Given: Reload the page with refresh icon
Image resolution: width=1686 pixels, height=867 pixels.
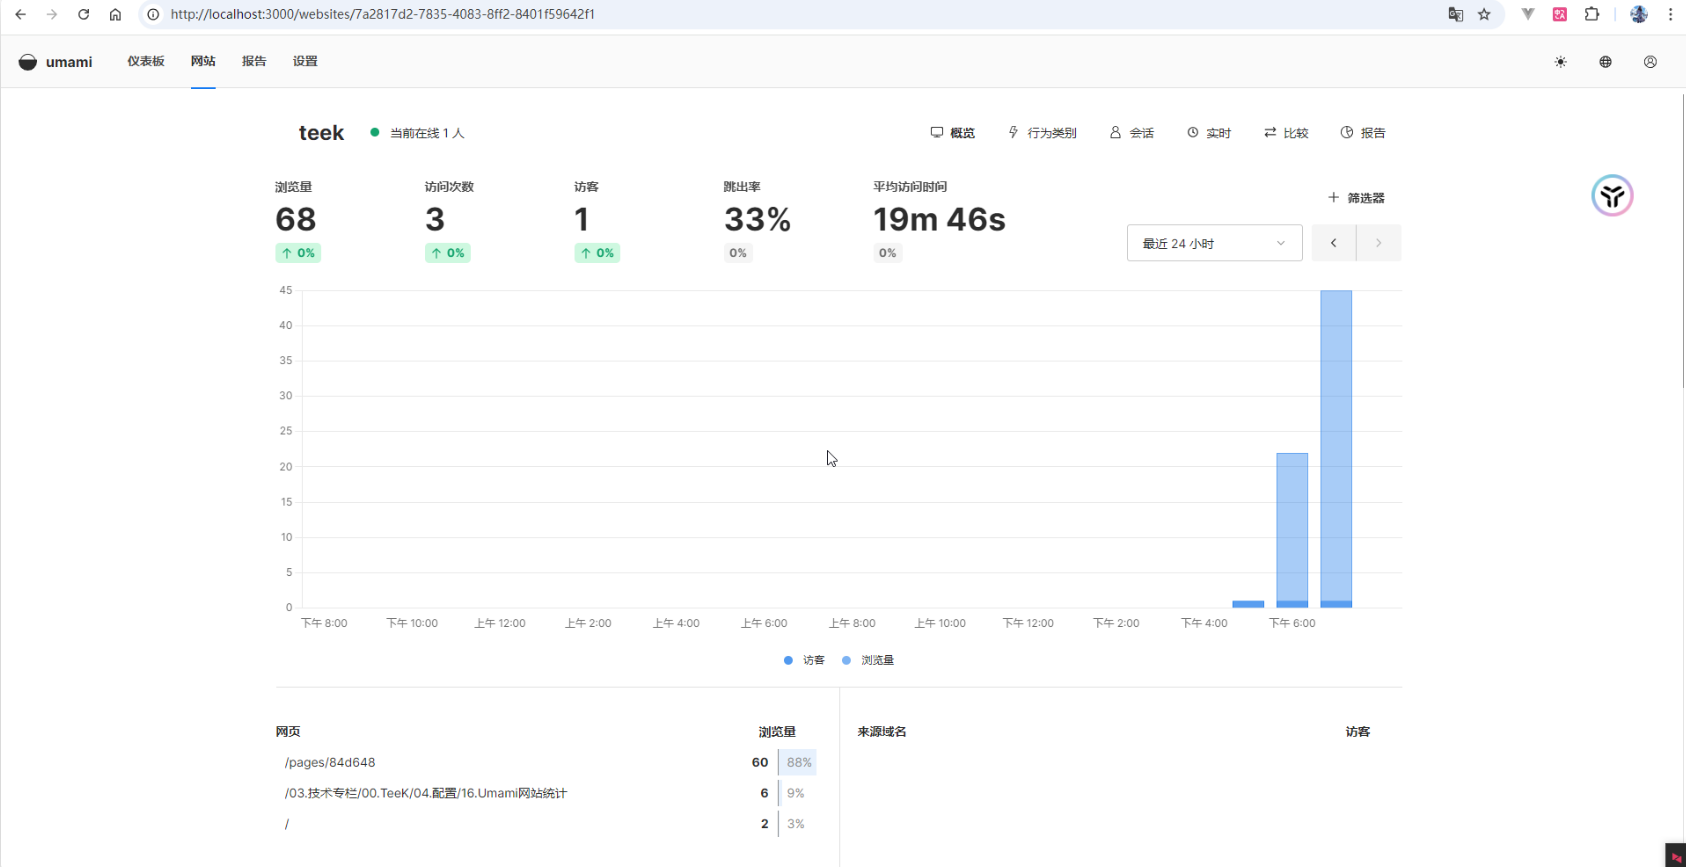Looking at the screenshot, I should [x=84, y=14].
